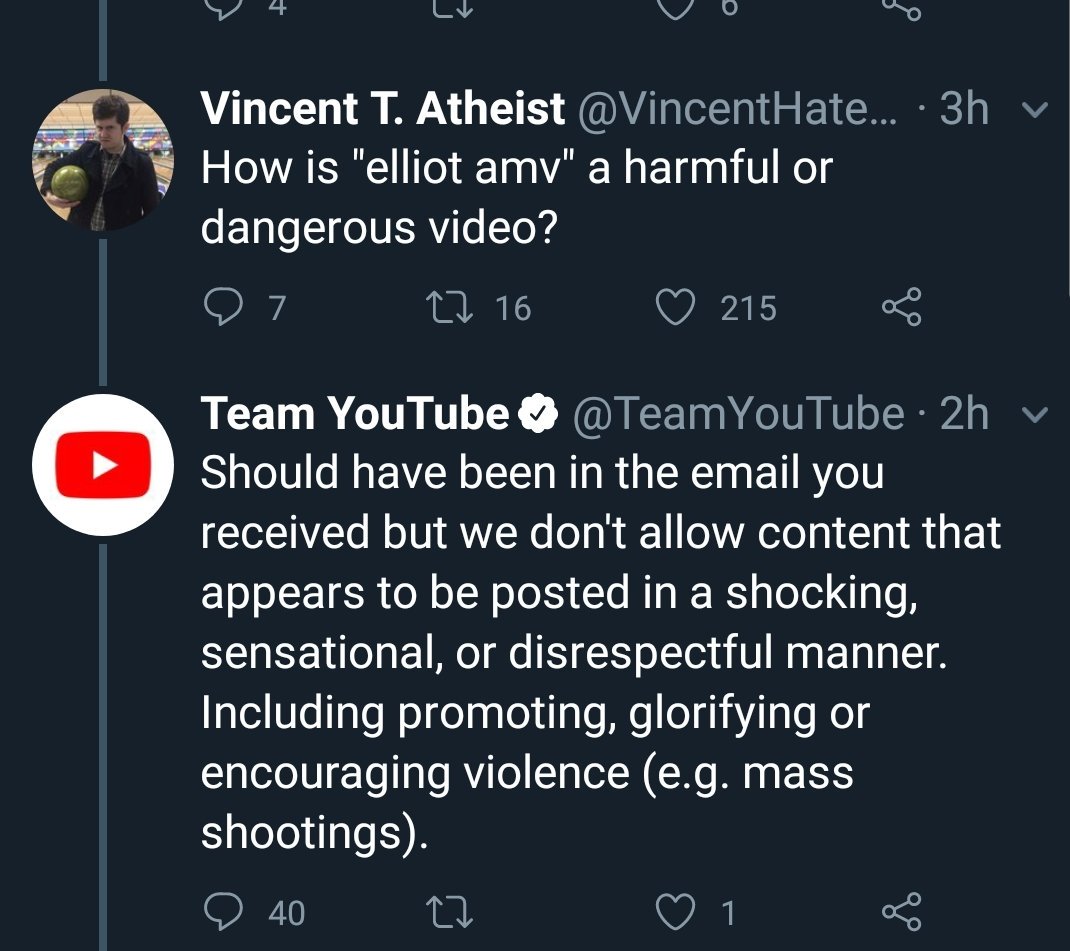The height and width of the screenshot is (951, 1070).
Task: Like Vincent T. Atheist's tweet
Action: tap(674, 307)
